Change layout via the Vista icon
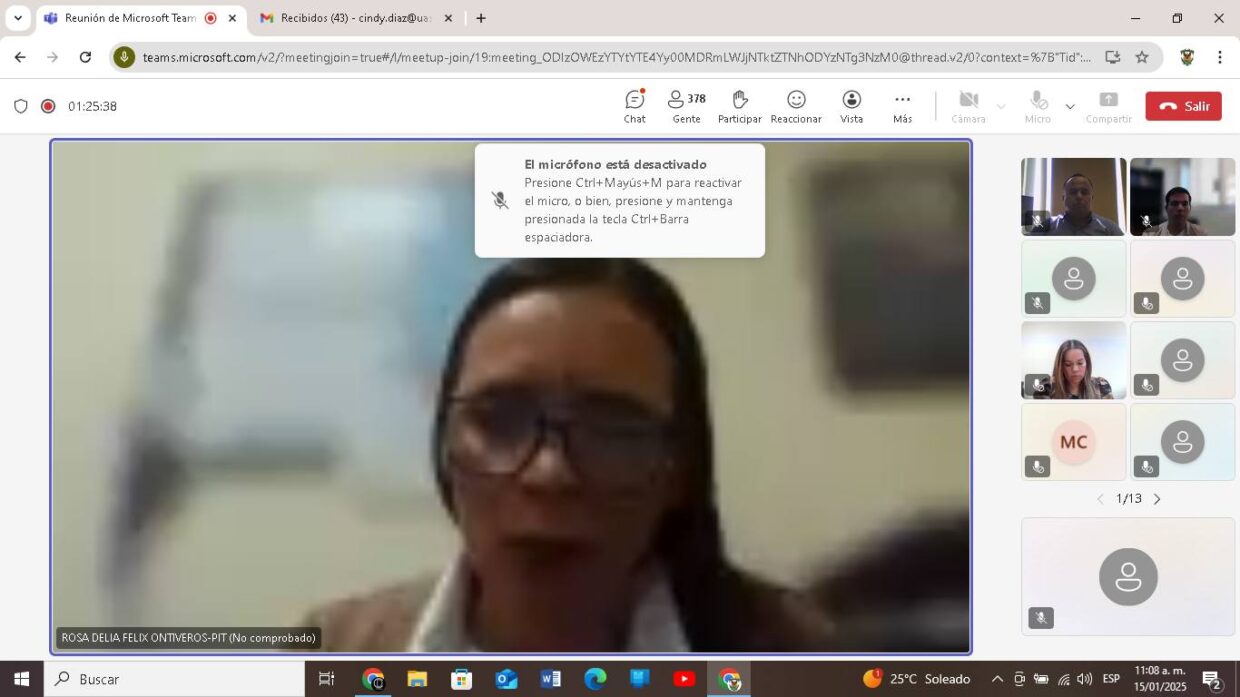1240x697 pixels. pos(852,106)
